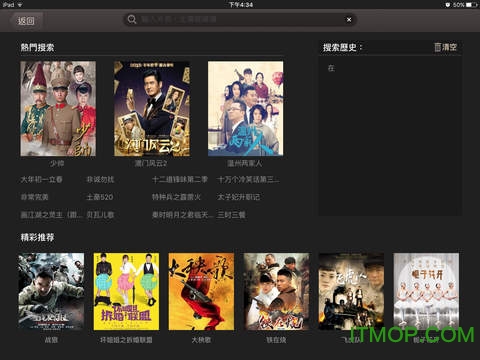Open the 铁在烧 recommended poster
This screenshot has width=480, height=360.
point(276,292)
